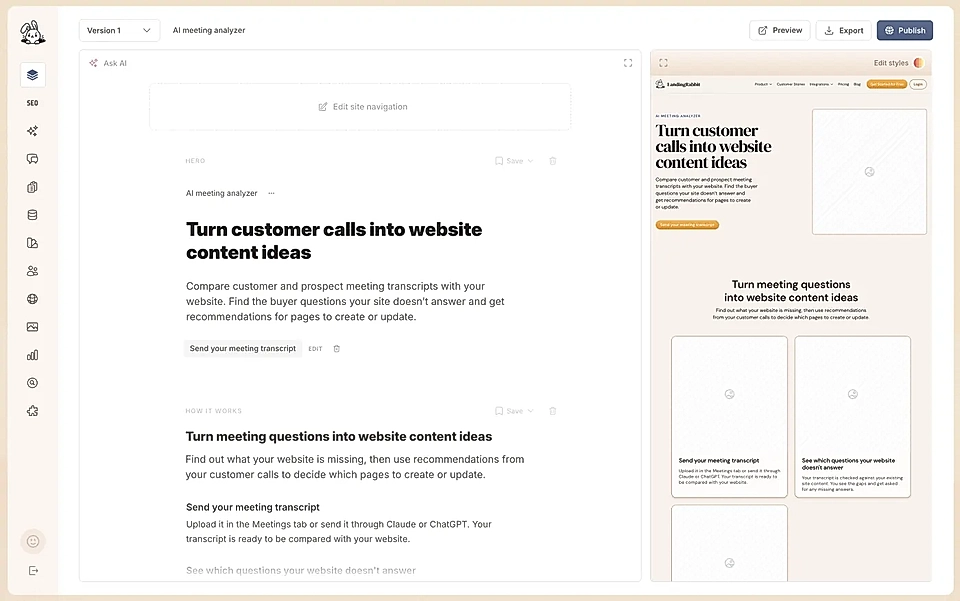
Task: Expand the editor panel to fullscreen
Action: point(628,63)
